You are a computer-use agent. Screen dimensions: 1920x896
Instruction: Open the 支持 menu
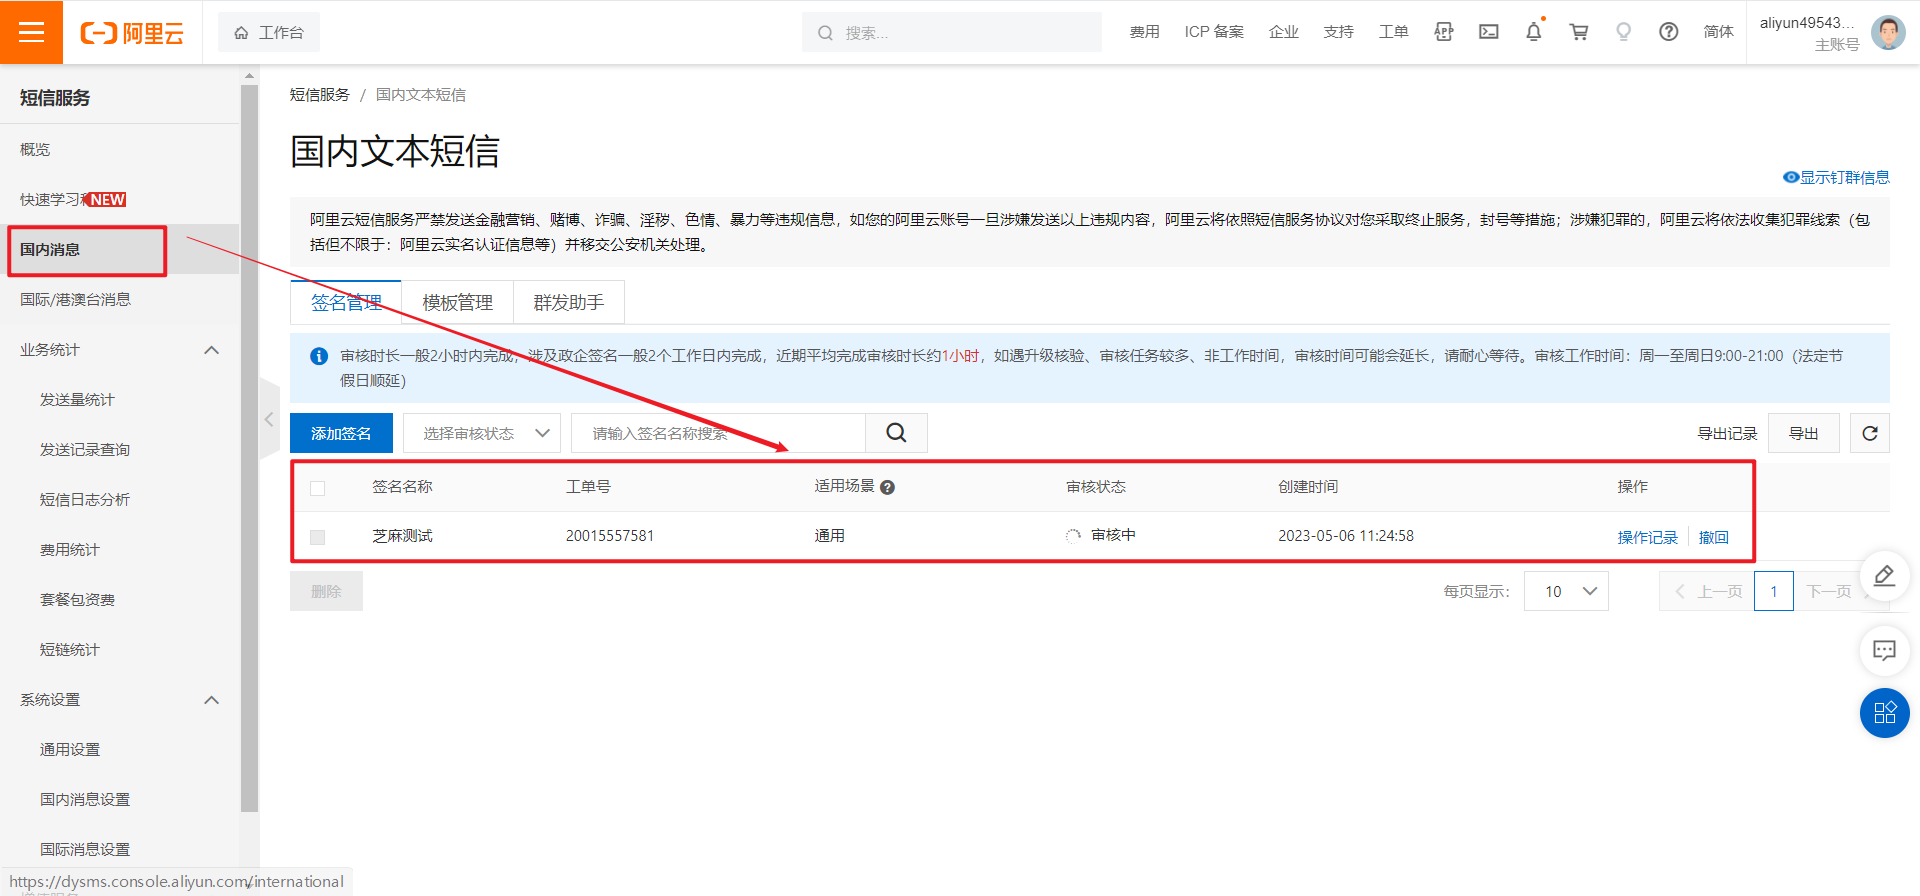1338,32
